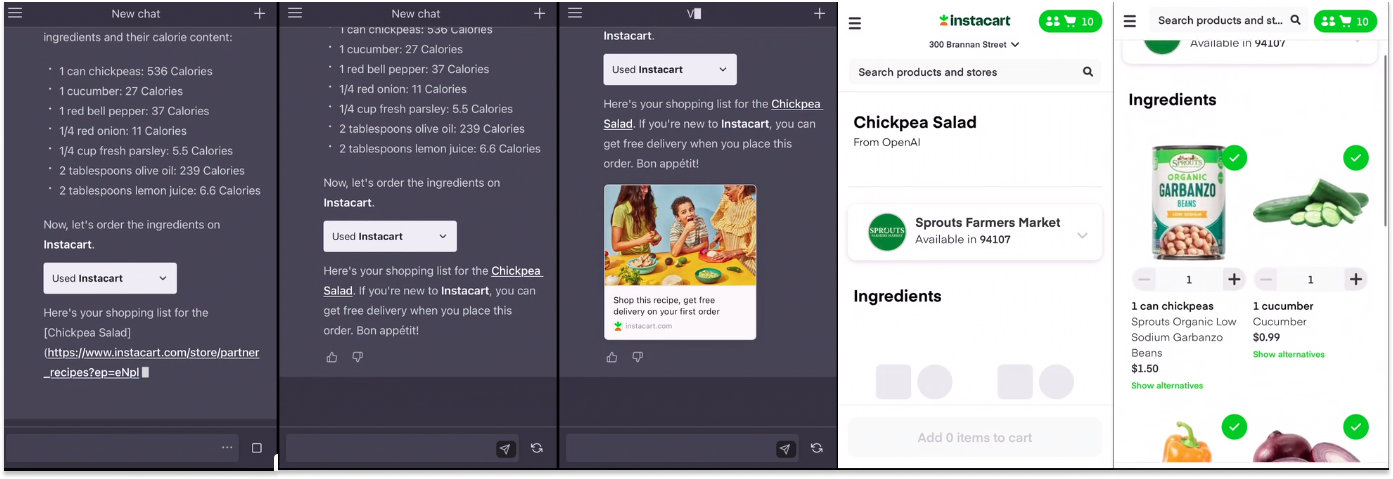Screen dimensions: 1393x479
Task: Open hamburger menu on Instacart Ingredients panel
Action: click(1130, 20)
